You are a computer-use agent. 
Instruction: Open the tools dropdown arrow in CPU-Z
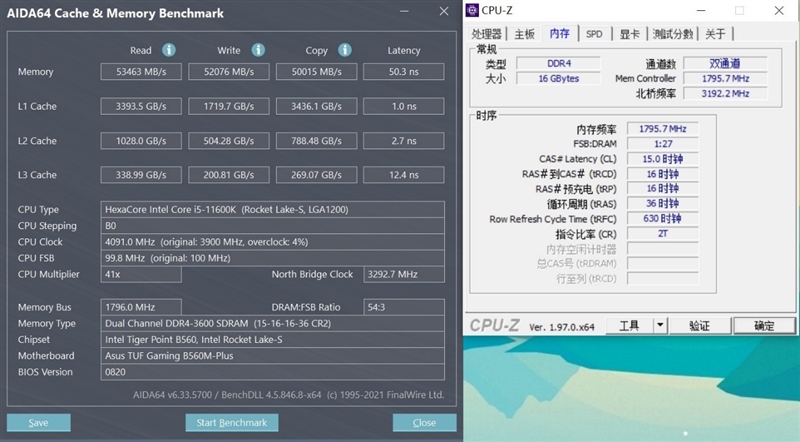[x=660, y=325]
